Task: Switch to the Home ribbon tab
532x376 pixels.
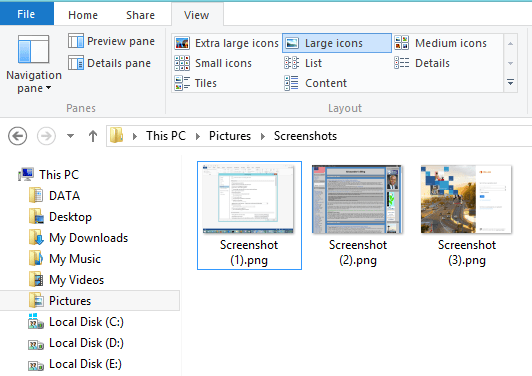Action: point(83,15)
